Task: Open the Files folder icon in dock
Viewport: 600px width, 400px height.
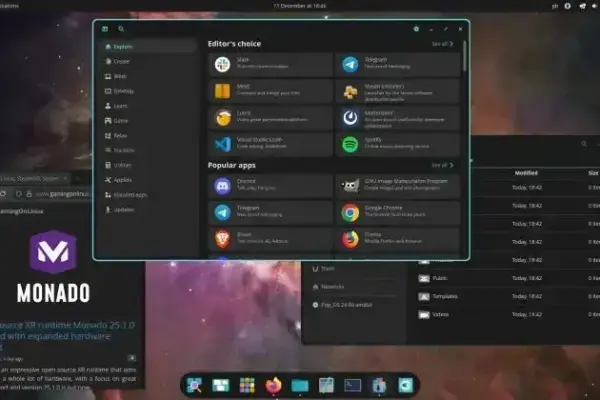Action: (300, 385)
